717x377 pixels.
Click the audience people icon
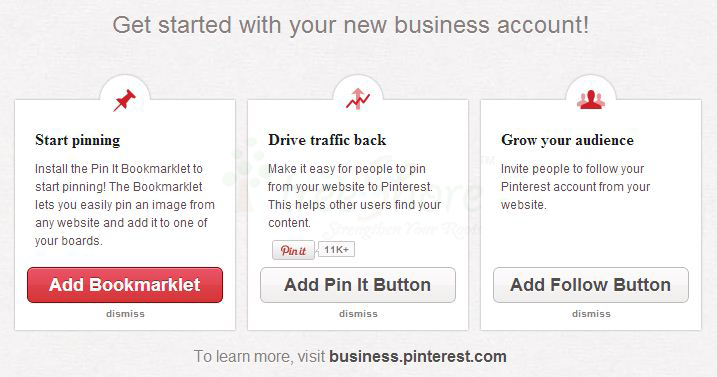[591, 100]
